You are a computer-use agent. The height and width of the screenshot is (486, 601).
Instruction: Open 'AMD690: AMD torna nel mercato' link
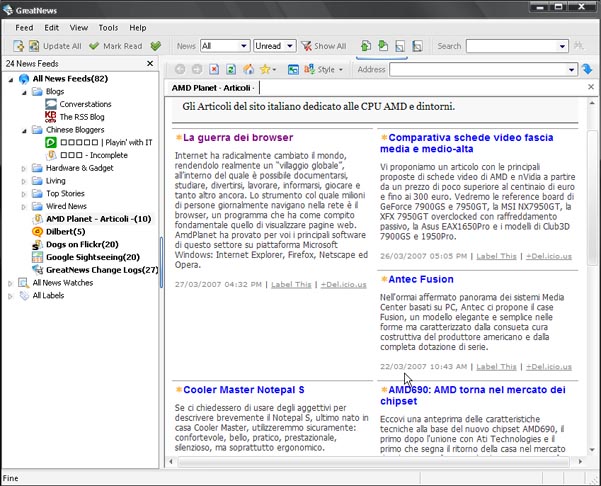[x=473, y=395]
